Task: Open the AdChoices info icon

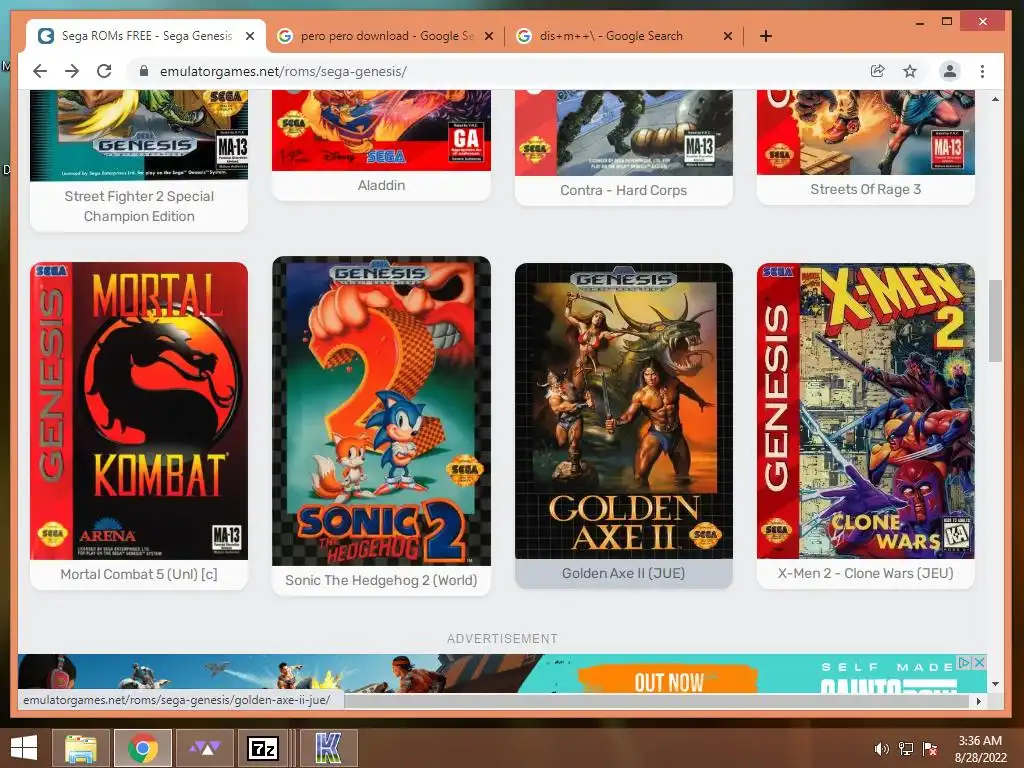Action: [964, 662]
